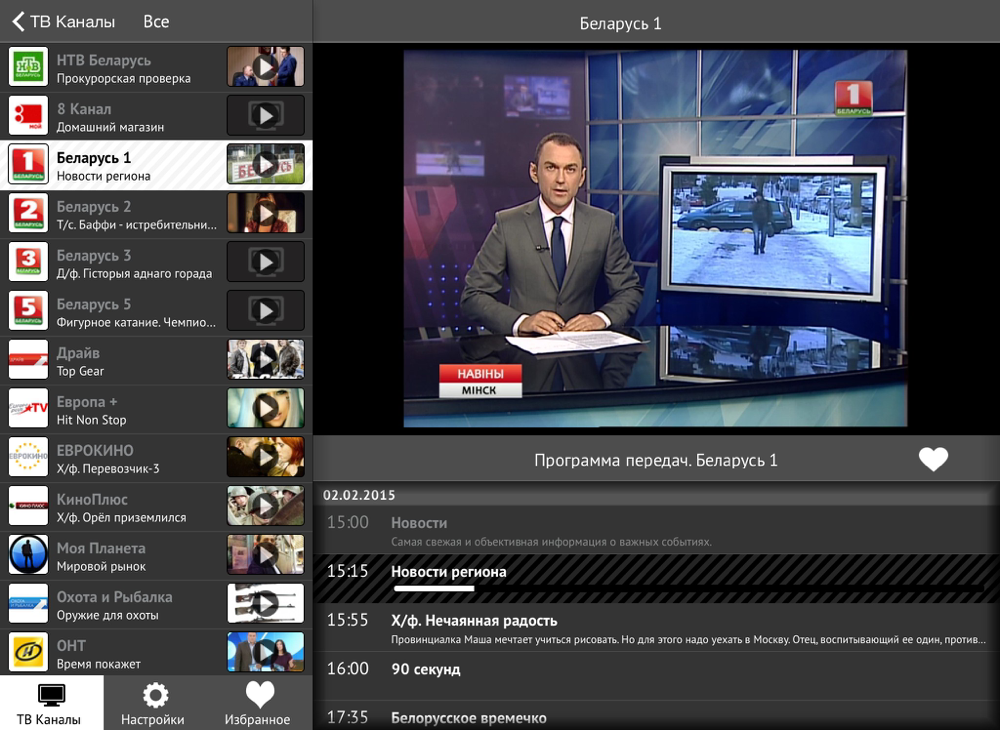Click the Беларусь 1 title in top bar
The width and height of the screenshot is (1000, 730).
coord(620,24)
